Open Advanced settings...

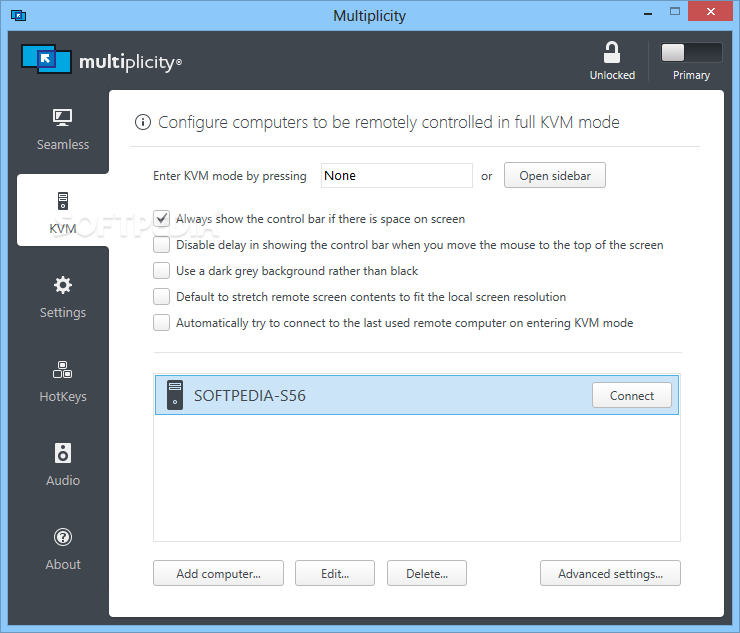tap(610, 573)
